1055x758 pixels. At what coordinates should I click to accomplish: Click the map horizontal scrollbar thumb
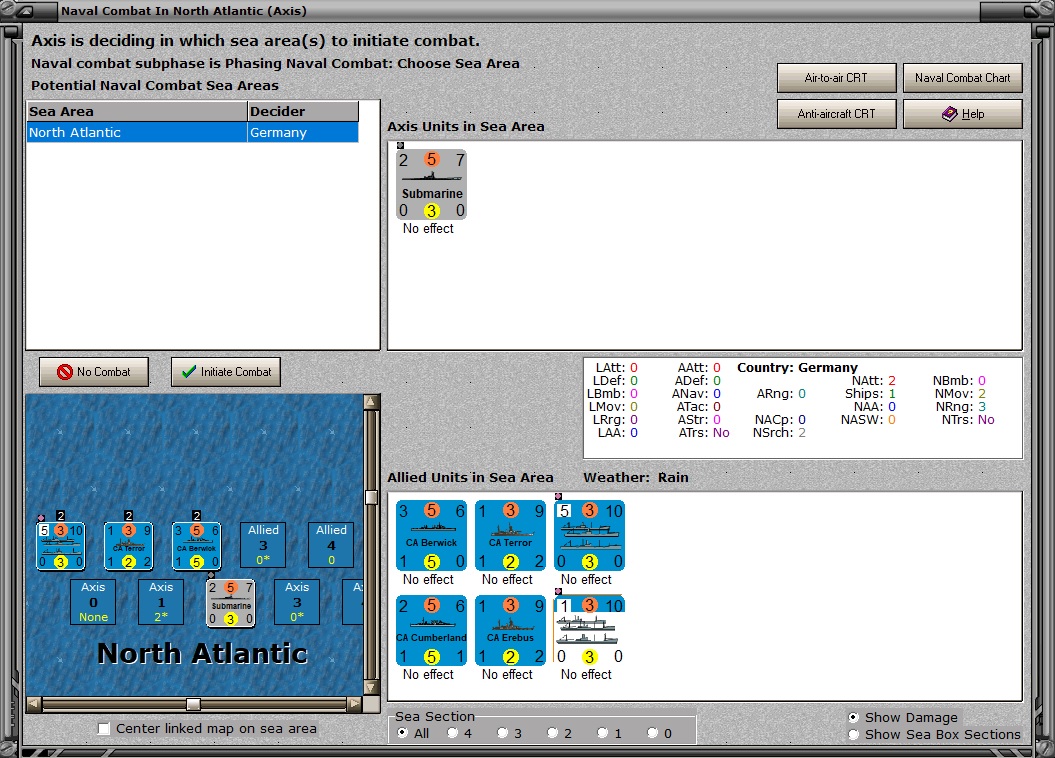pyautogui.click(x=193, y=704)
